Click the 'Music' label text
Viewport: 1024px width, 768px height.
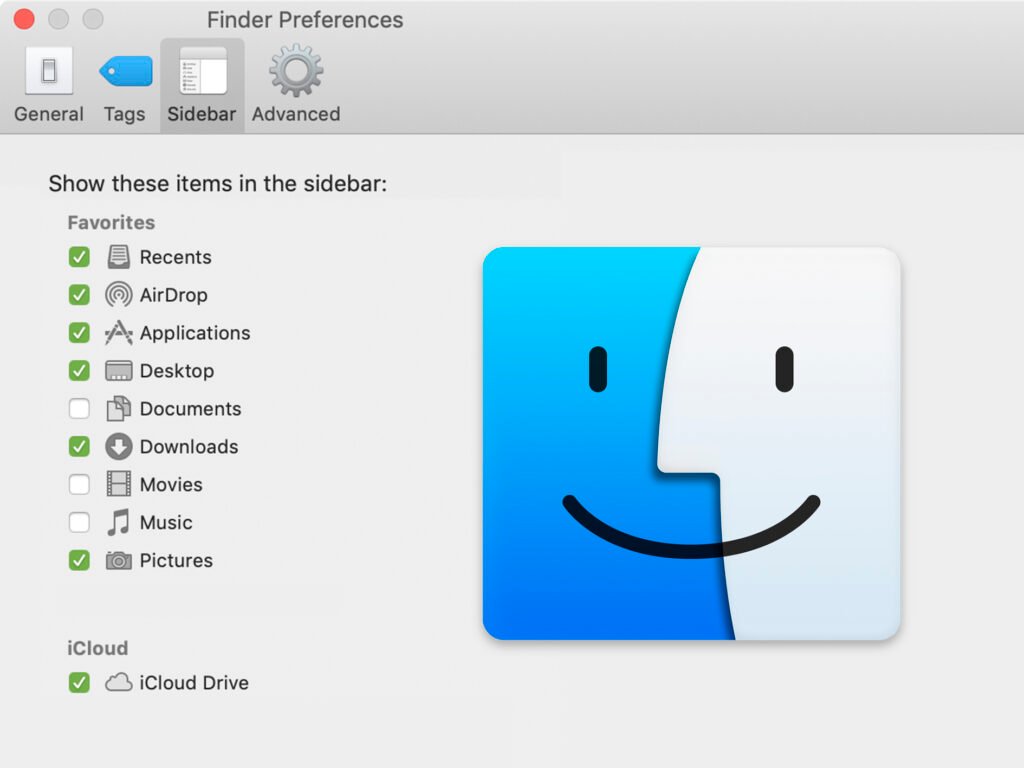167,522
